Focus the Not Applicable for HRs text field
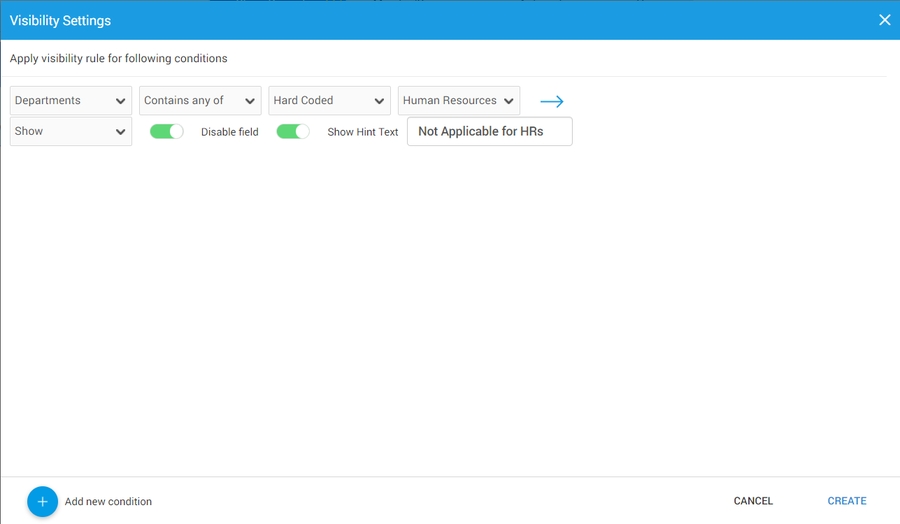Image resolution: width=900 pixels, height=524 pixels. pyautogui.click(x=489, y=132)
